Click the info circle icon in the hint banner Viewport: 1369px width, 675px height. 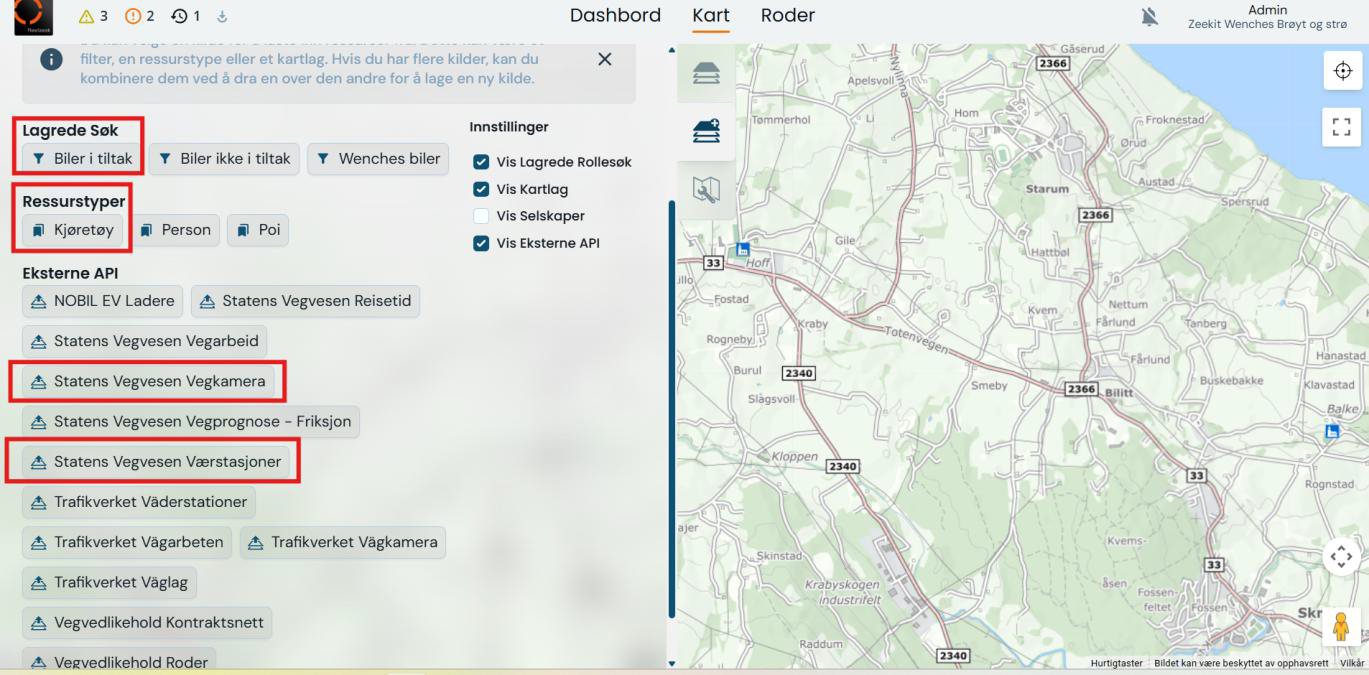click(x=50, y=60)
